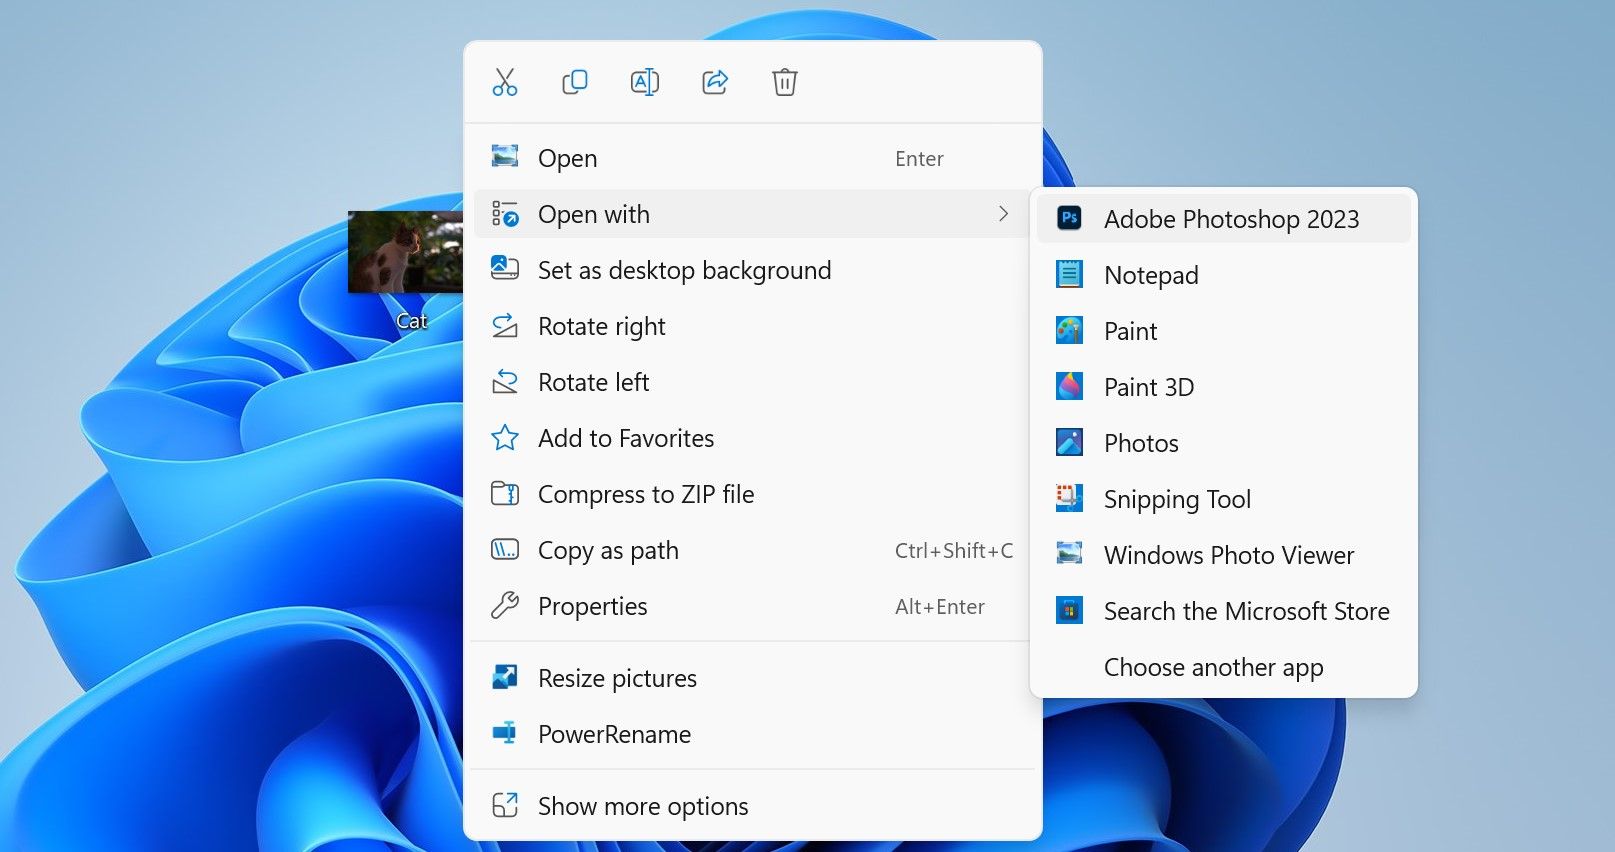Image resolution: width=1615 pixels, height=852 pixels.
Task: Click Search the Microsoft Store
Action: (1246, 611)
